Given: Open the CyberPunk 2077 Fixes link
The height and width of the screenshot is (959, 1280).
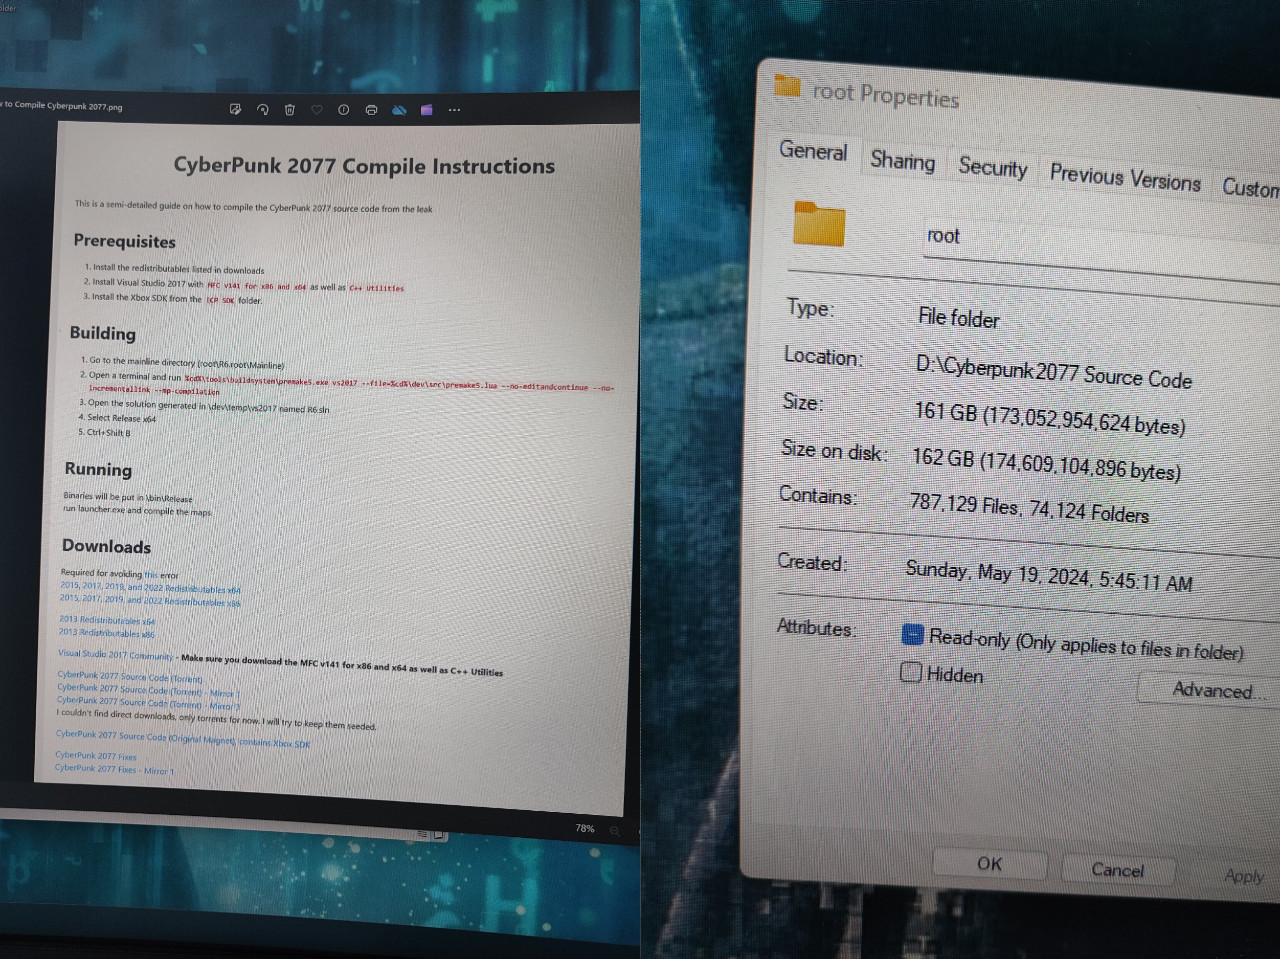Looking at the screenshot, I should point(96,756).
